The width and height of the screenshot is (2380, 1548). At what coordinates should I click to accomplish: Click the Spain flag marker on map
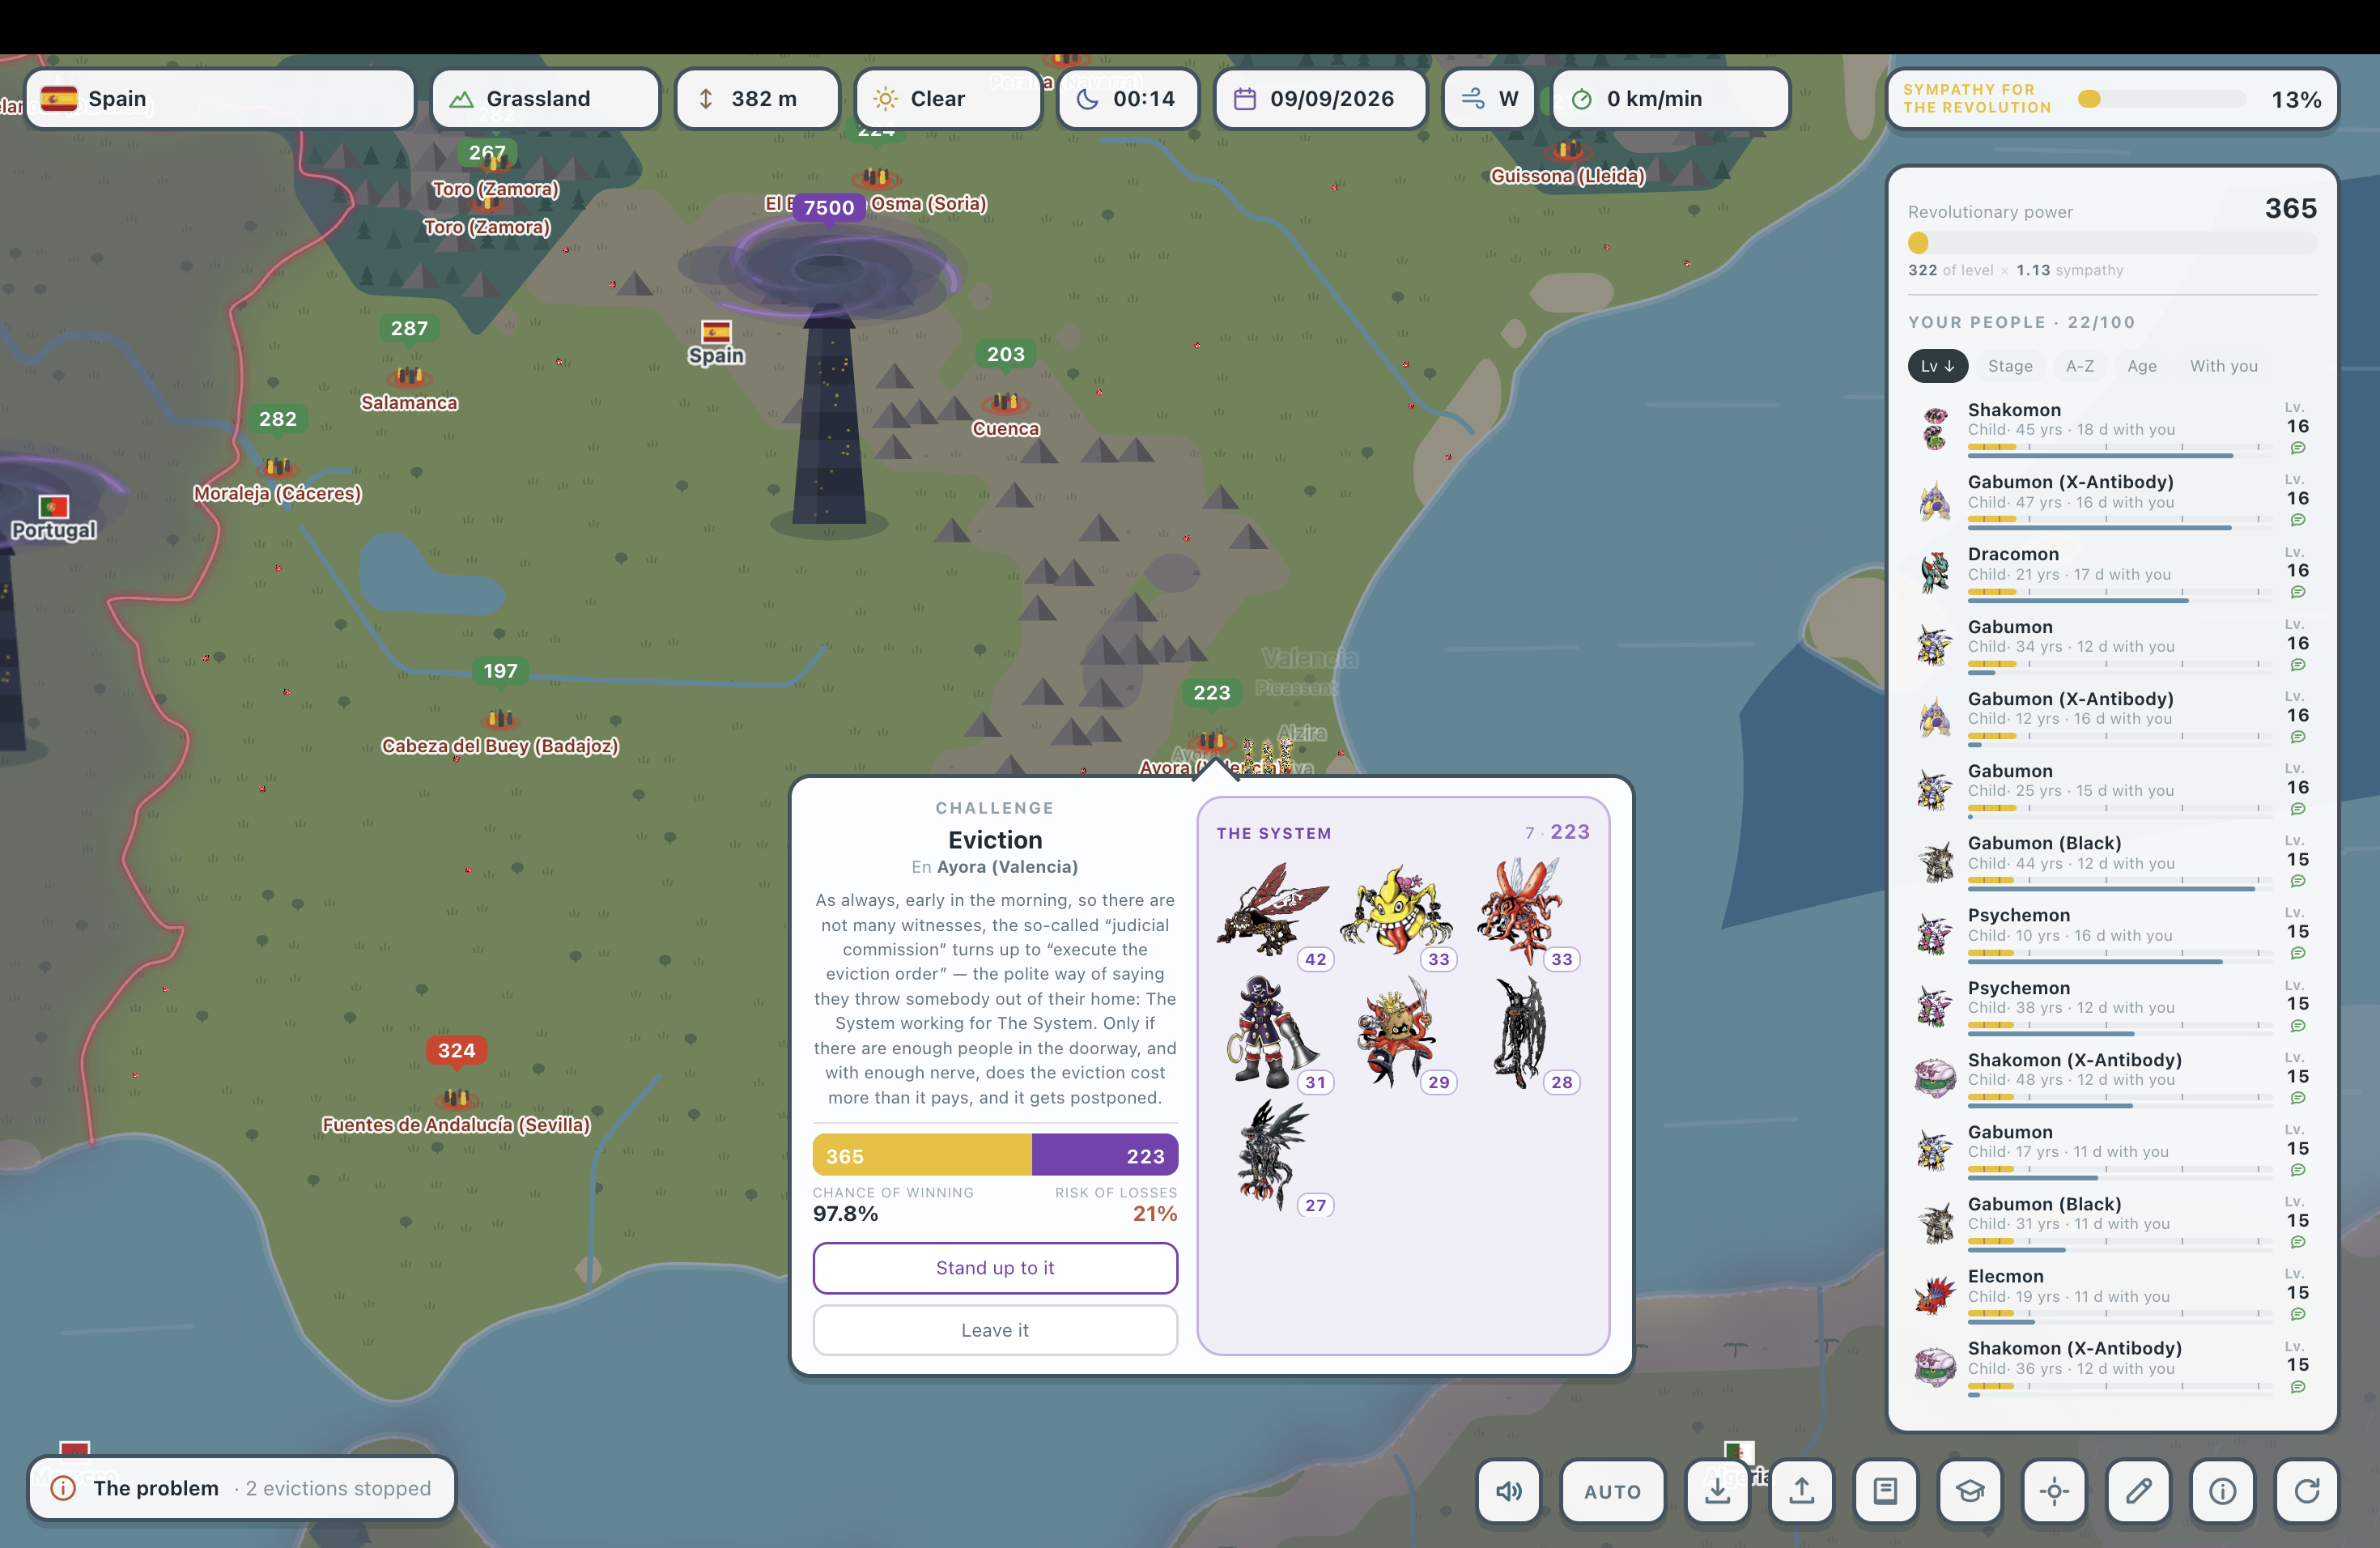(716, 332)
